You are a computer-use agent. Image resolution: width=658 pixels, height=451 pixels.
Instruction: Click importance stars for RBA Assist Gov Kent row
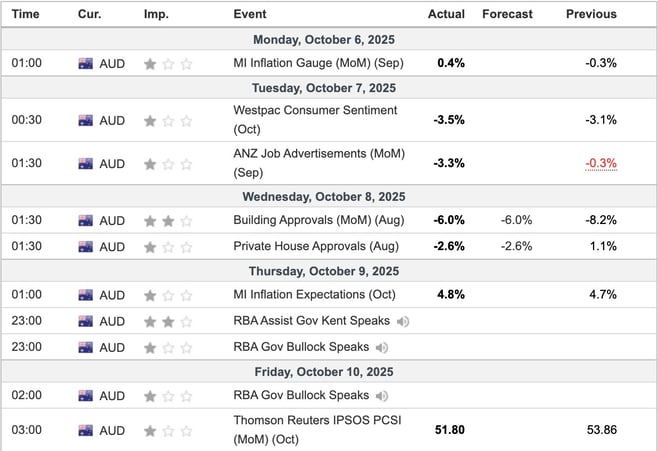[166, 321]
